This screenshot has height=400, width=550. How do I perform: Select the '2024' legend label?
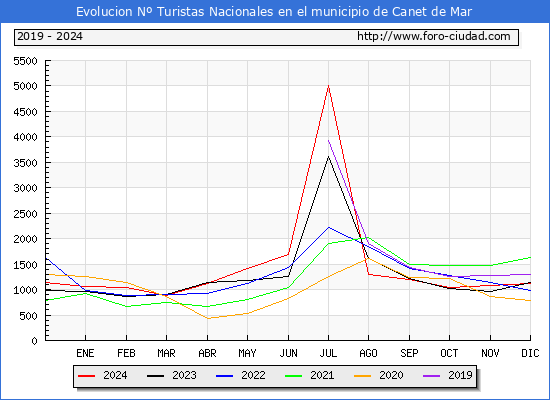pyautogui.click(x=115, y=375)
